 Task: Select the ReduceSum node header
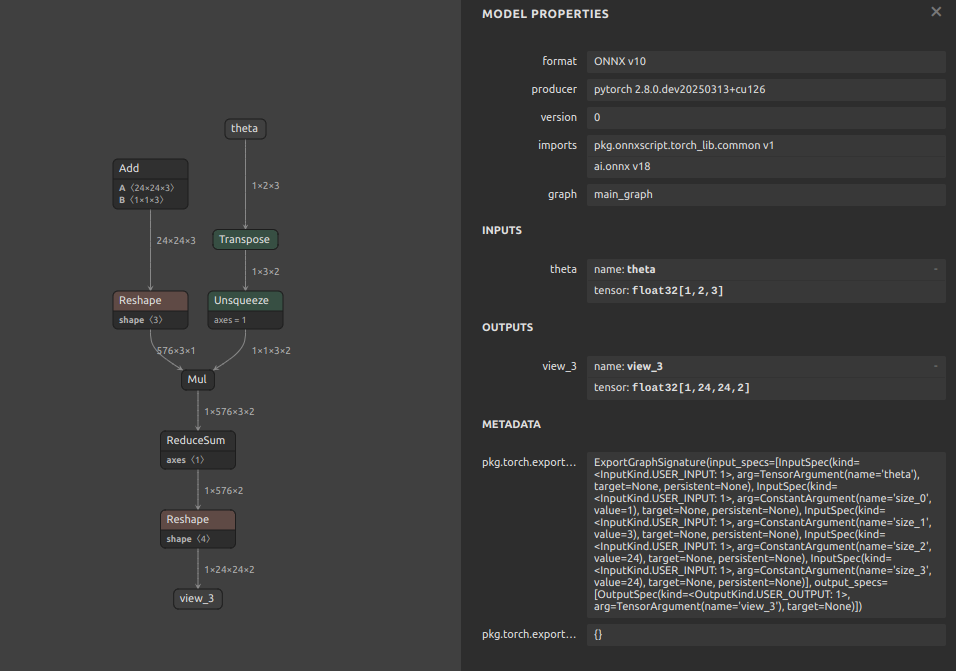[x=198, y=441]
